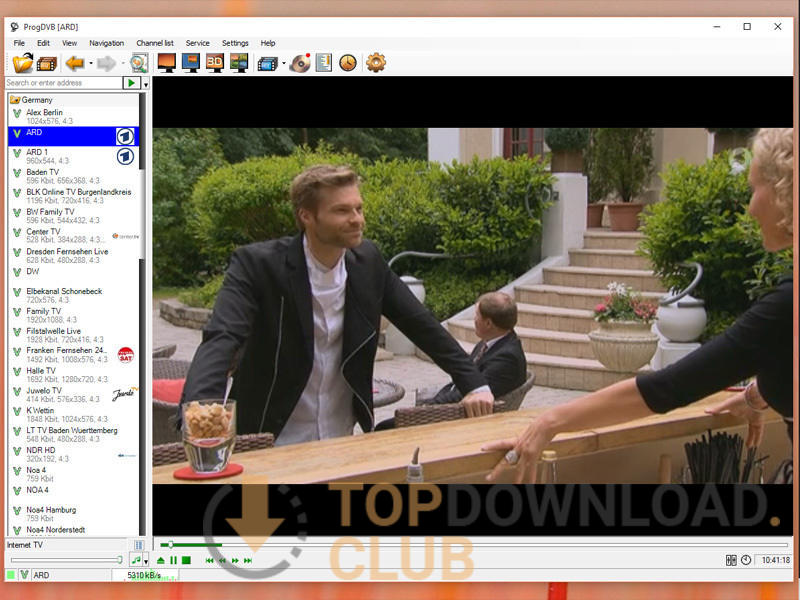The height and width of the screenshot is (600, 800).
Task: Open the Edit menu
Action: point(43,43)
